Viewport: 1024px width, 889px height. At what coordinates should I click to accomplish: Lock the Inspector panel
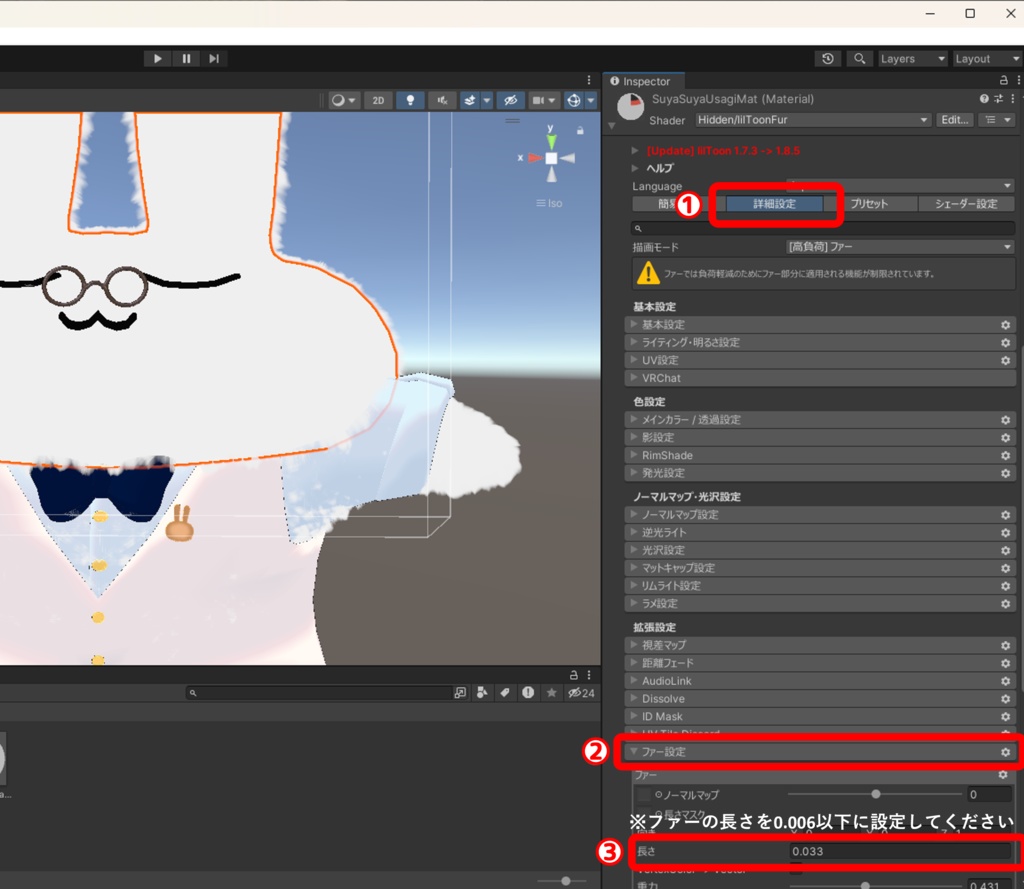pos(1004,80)
